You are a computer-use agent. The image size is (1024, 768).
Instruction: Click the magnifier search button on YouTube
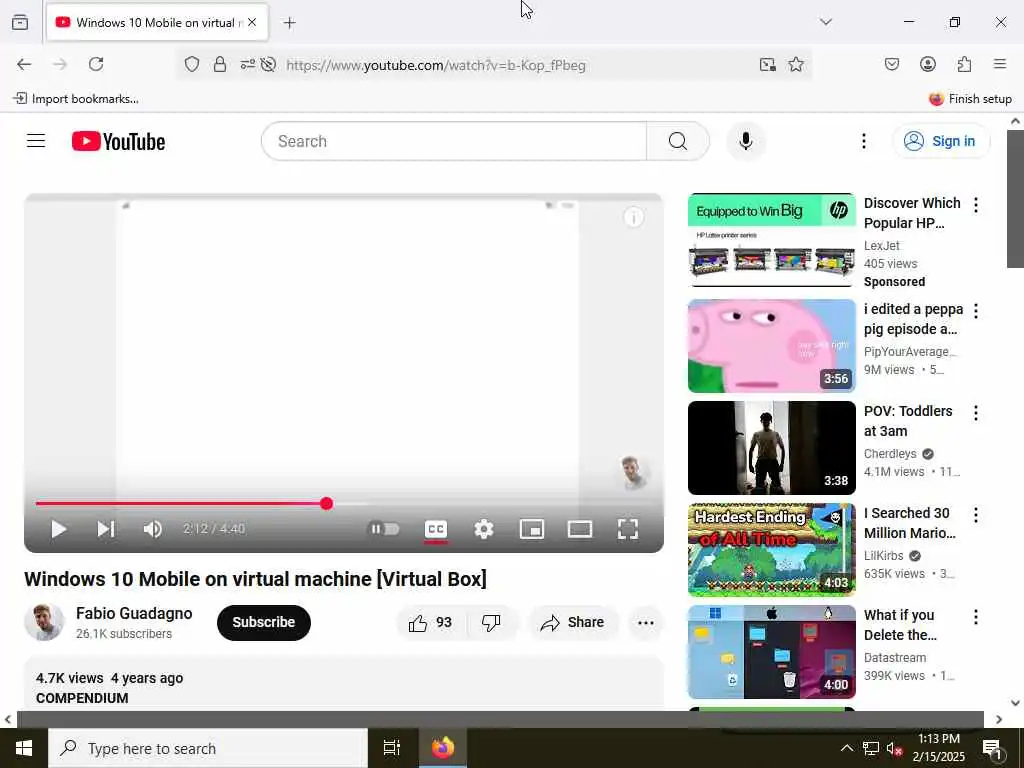pos(678,141)
